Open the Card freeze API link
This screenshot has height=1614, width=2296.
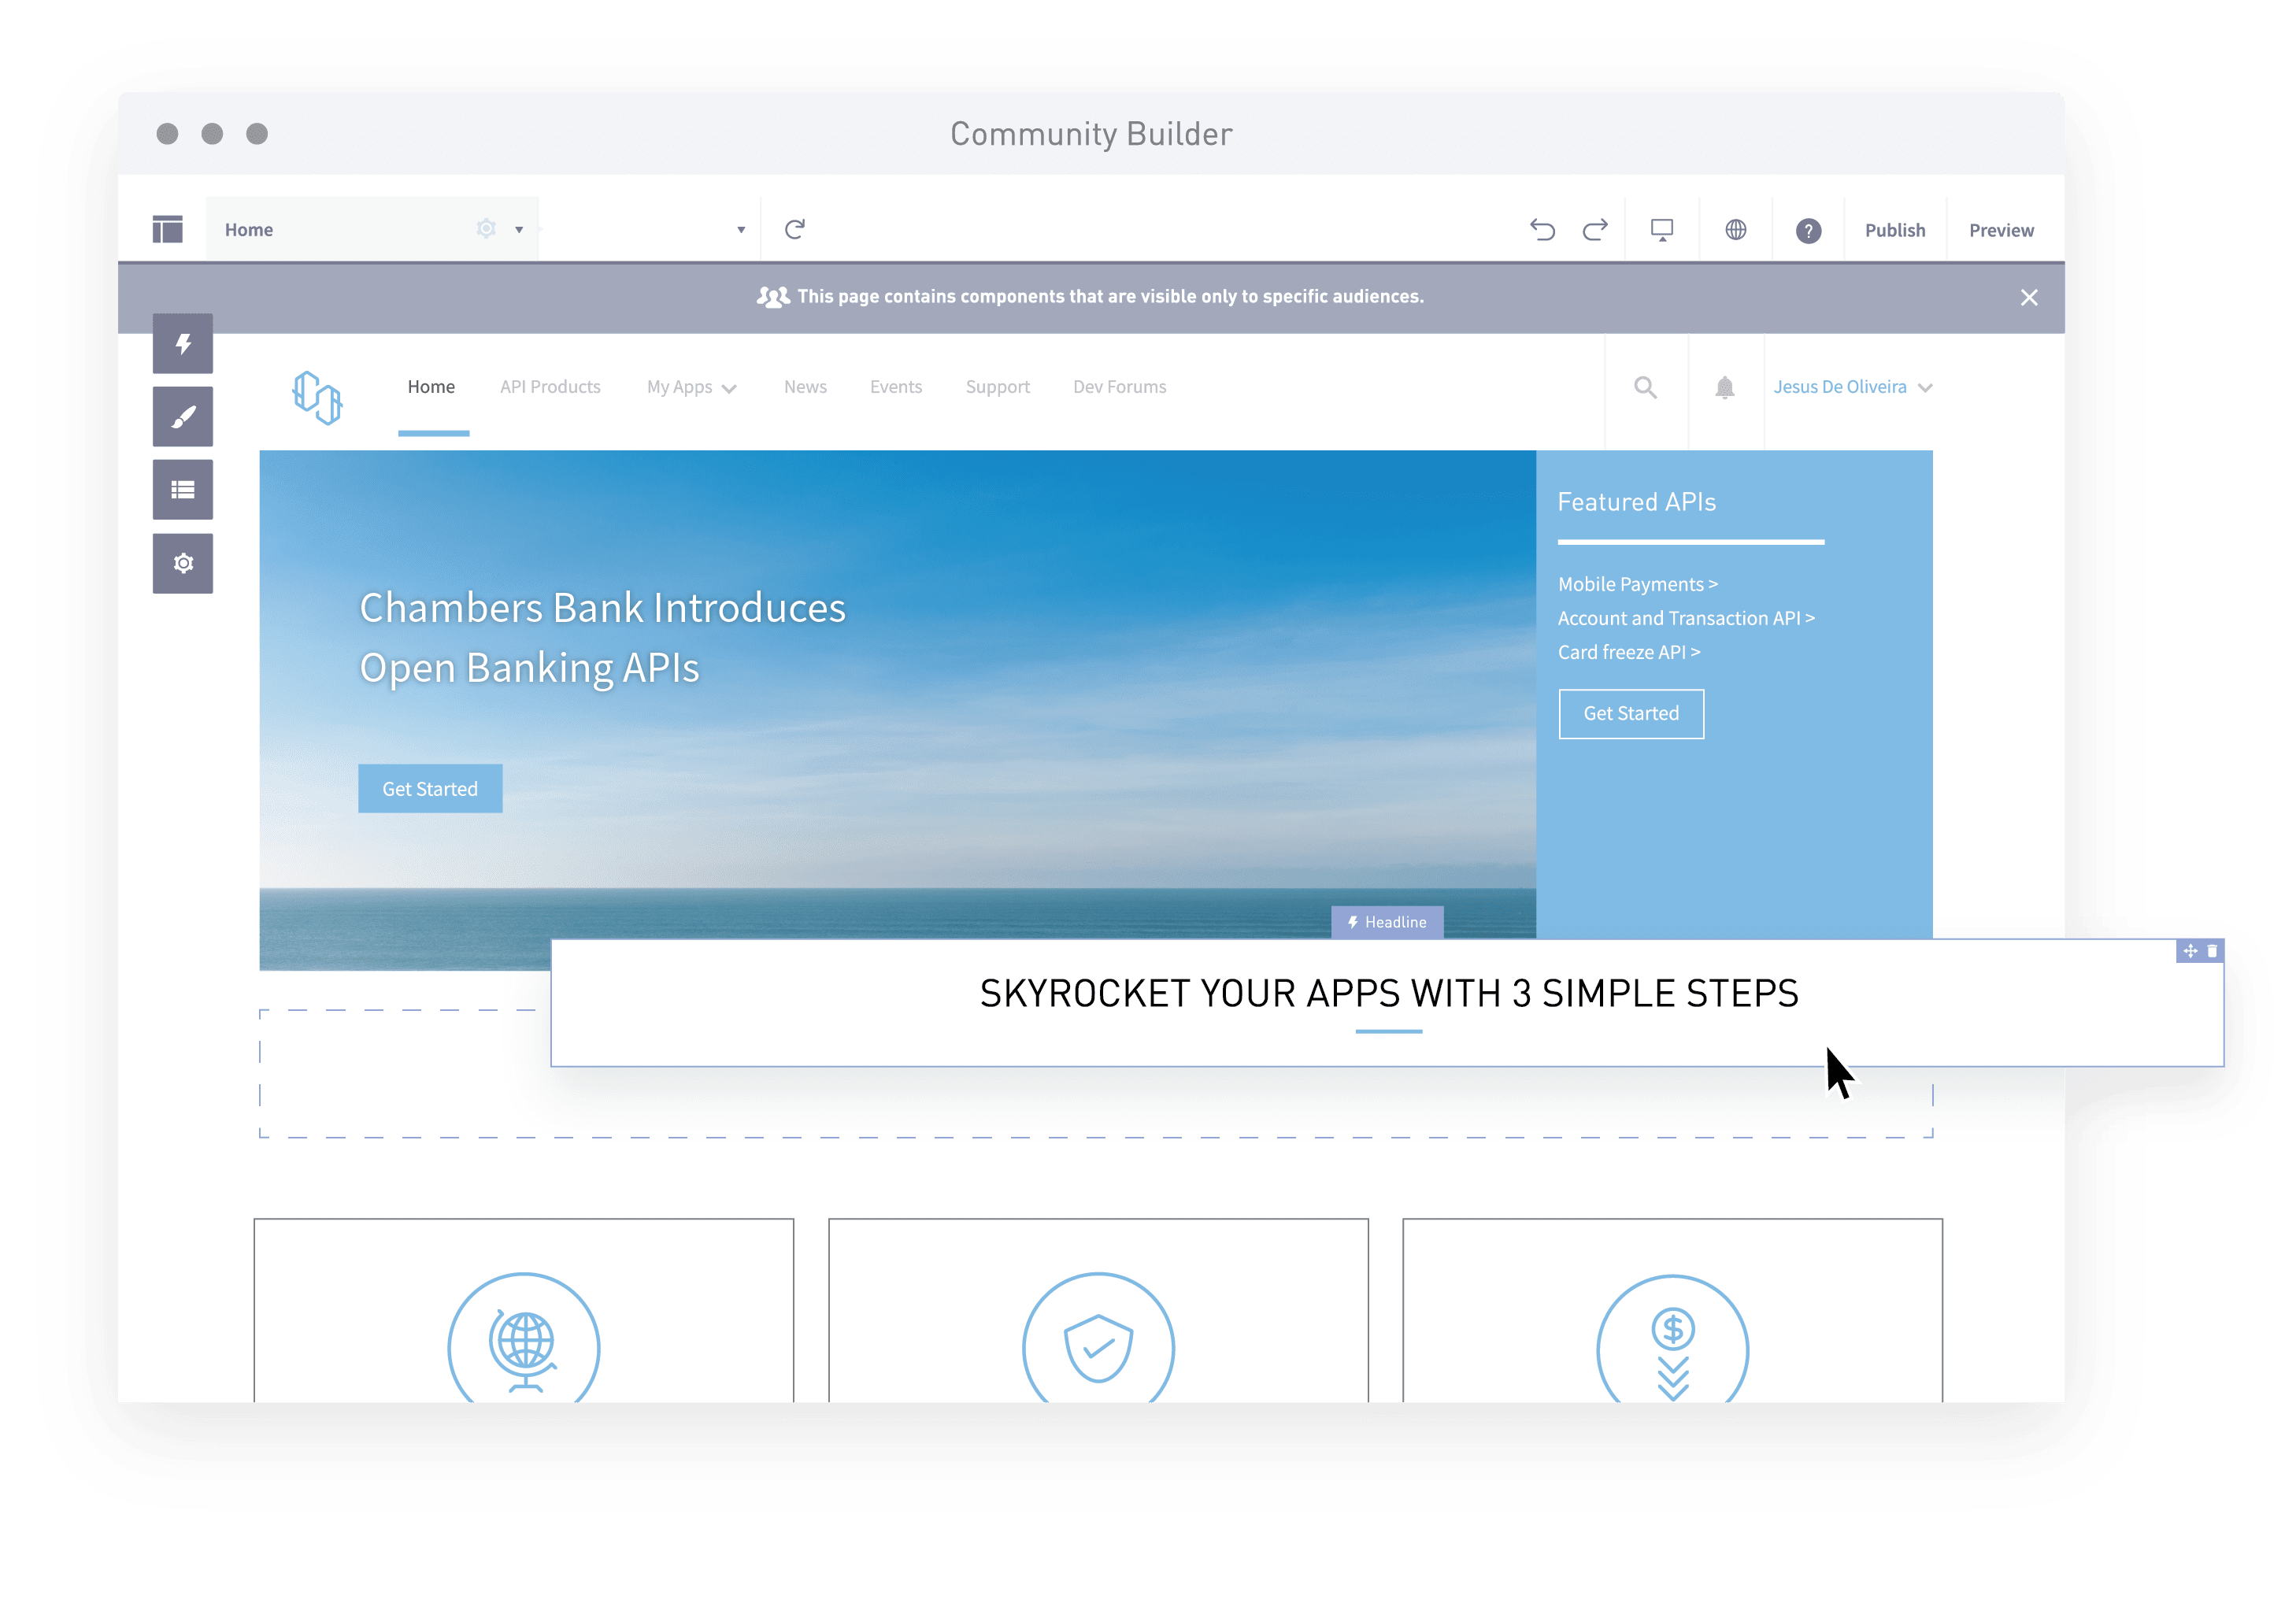tap(1629, 652)
